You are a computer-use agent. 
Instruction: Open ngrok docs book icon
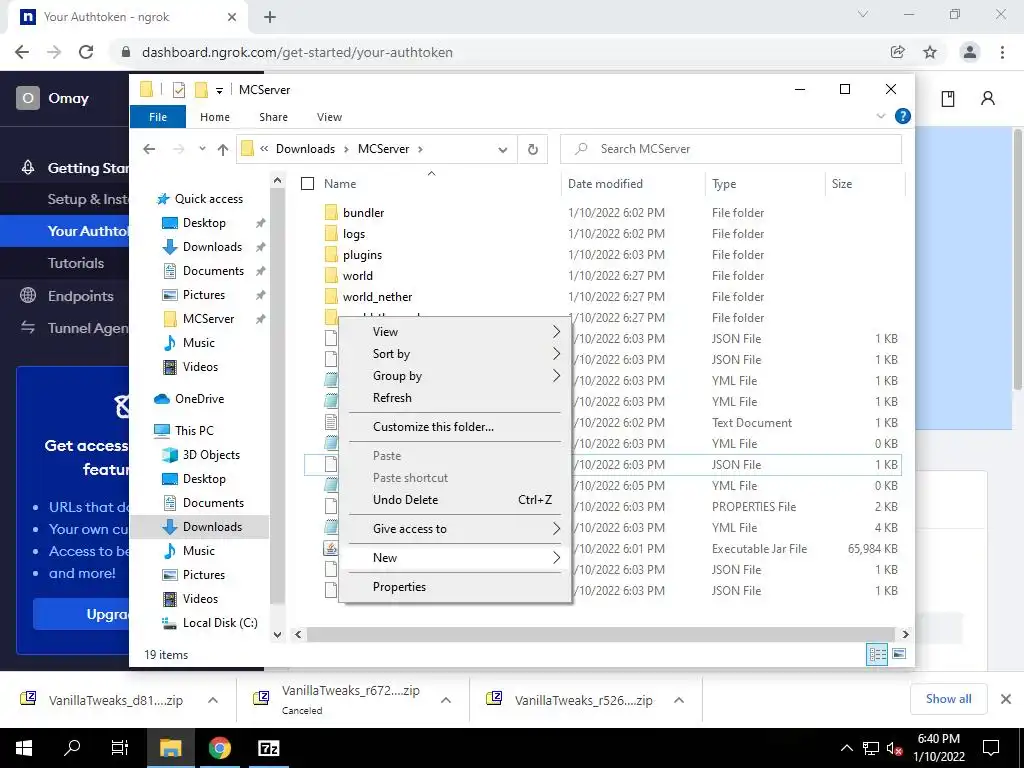click(948, 99)
